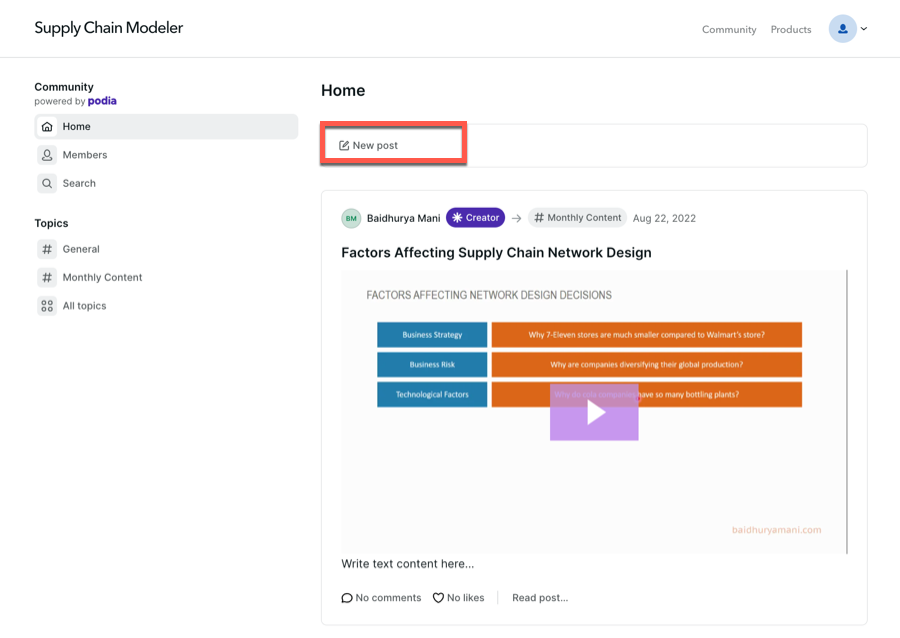
Task: Open post title Factors Affecting Supply Chain Network Design
Action: (x=496, y=253)
